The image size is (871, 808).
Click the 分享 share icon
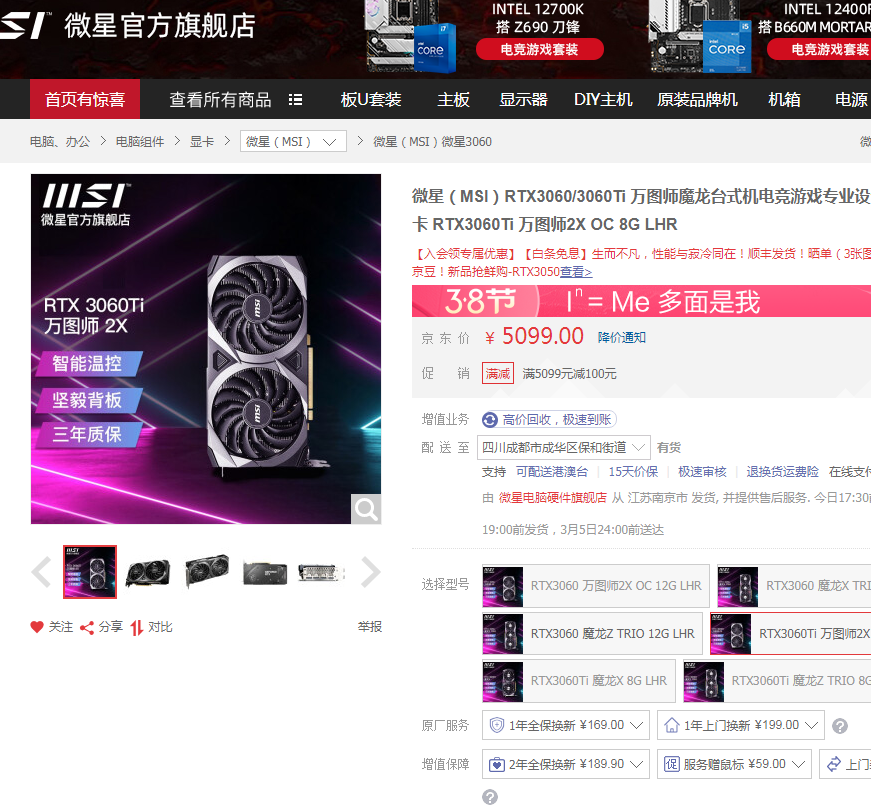[x=87, y=628]
